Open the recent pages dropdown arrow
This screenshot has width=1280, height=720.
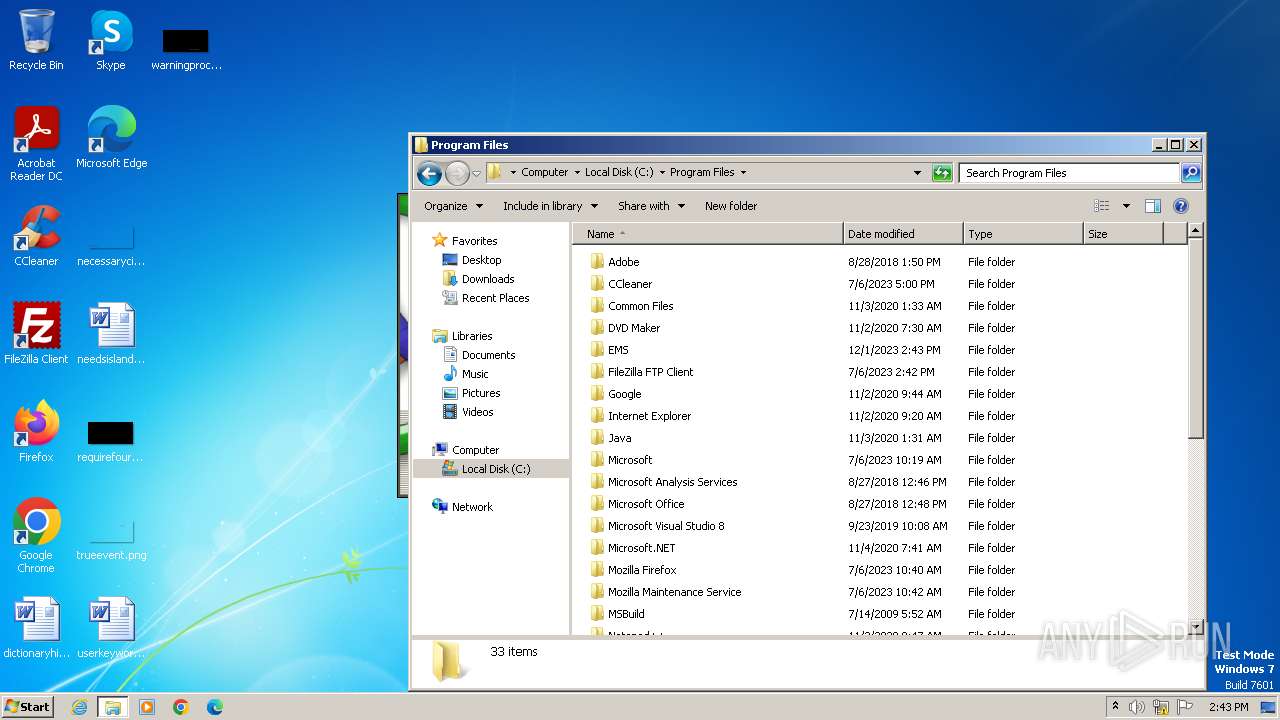click(x=476, y=173)
